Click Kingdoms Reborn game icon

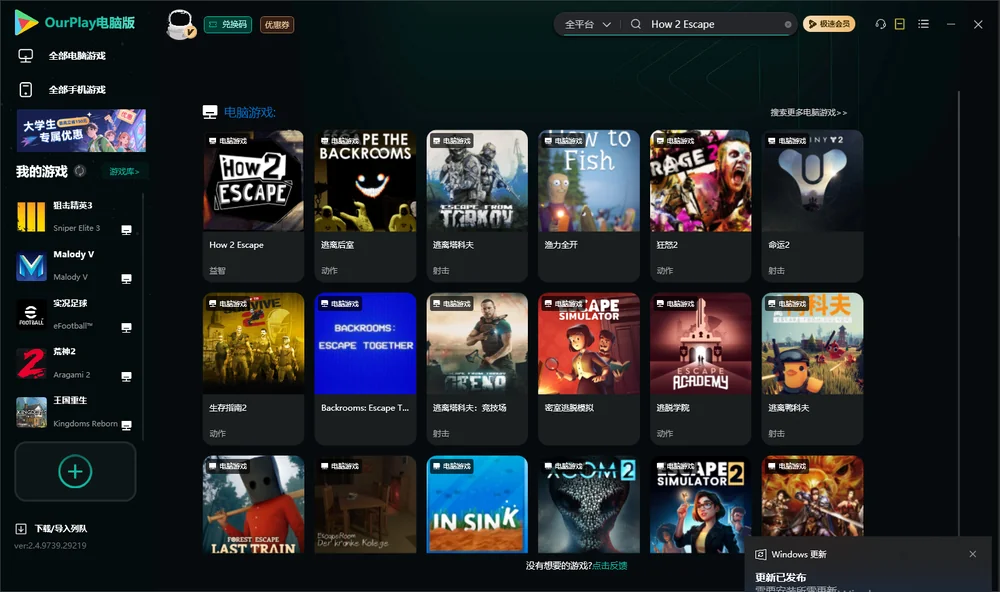click(31, 412)
